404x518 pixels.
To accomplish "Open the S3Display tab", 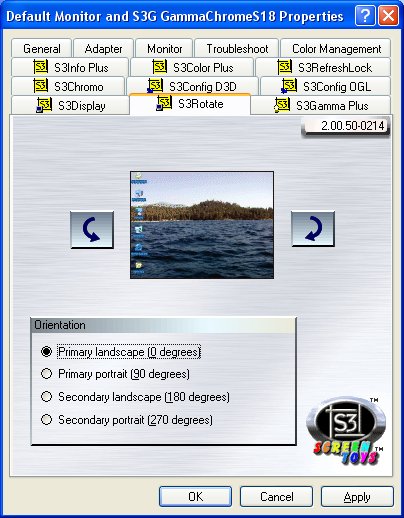I will coord(70,106).
